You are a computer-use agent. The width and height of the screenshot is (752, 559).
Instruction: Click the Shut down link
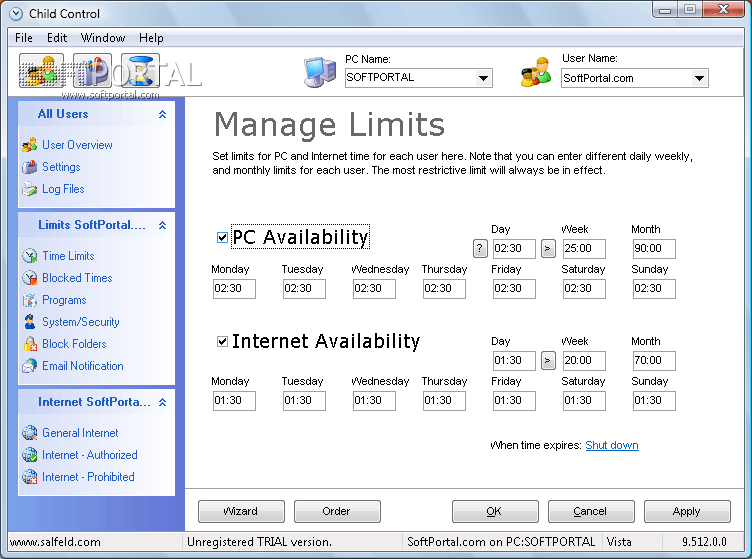click(612, 445)
